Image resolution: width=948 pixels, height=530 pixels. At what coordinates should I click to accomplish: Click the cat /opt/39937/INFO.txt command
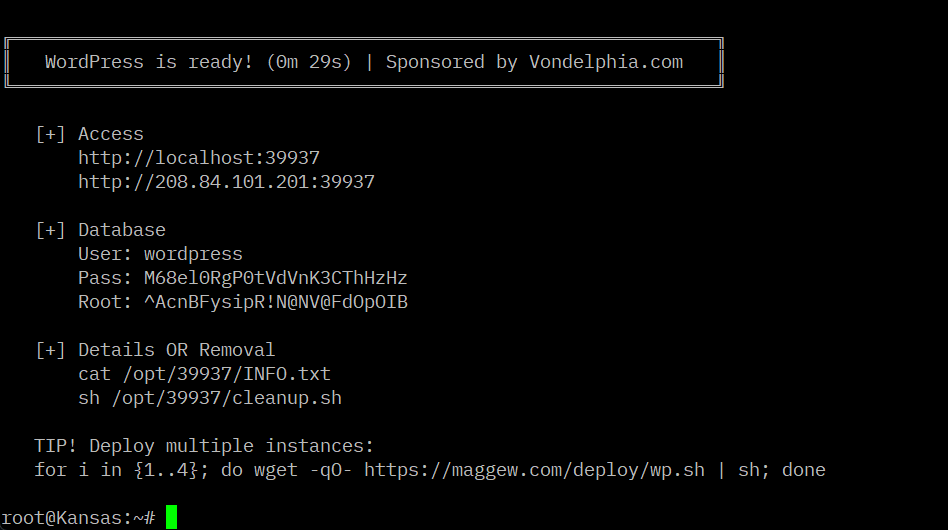click(204, 374)
